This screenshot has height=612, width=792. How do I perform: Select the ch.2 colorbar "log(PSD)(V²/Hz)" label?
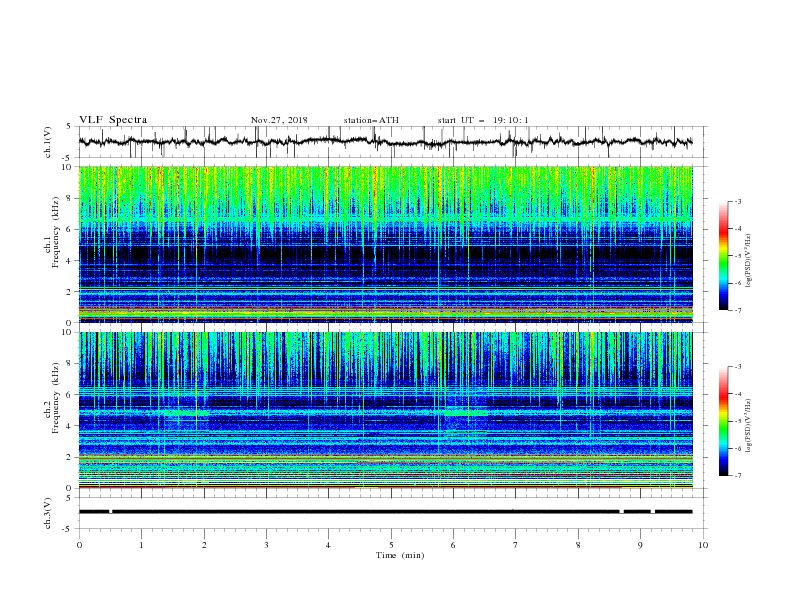point(748,426)
